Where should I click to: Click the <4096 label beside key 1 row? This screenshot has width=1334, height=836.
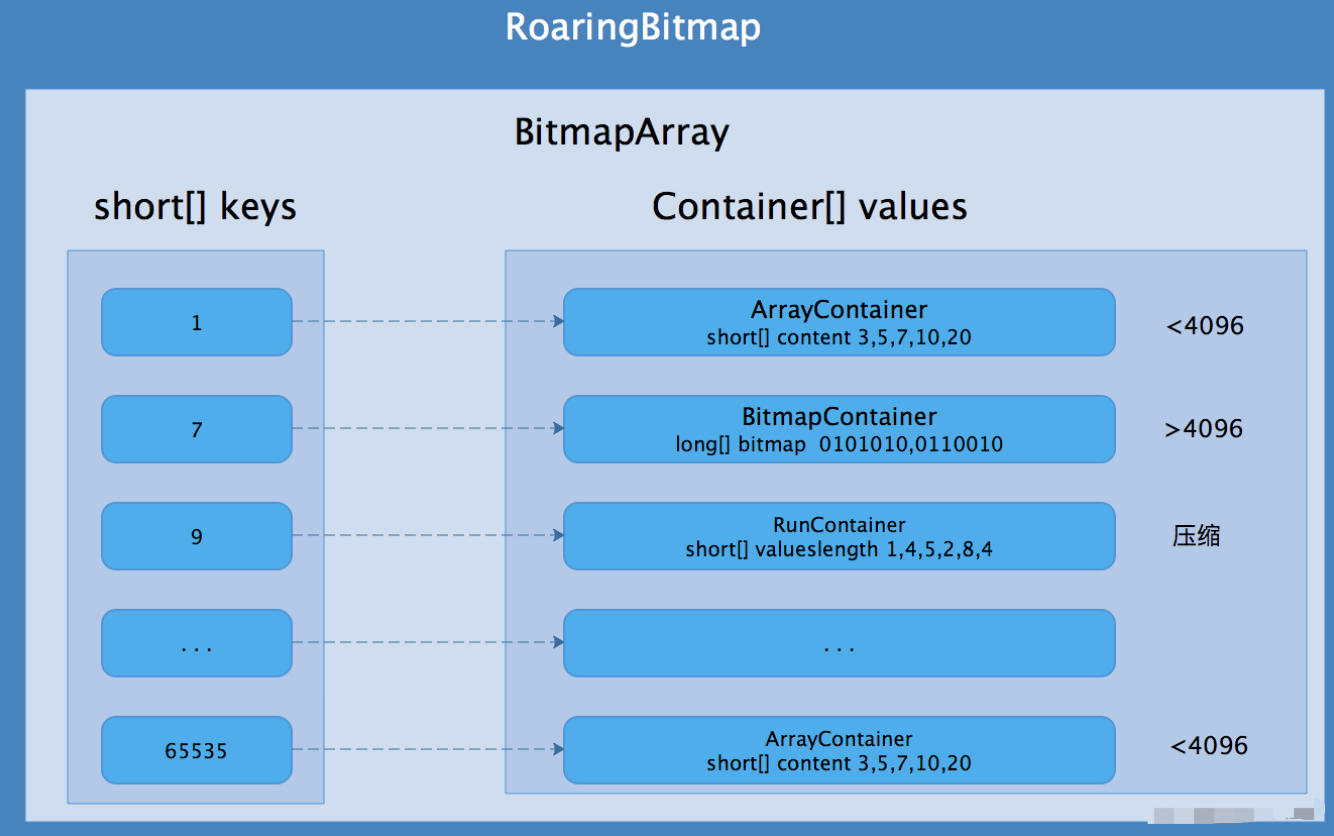pyautogui.click(x=1205, y=326)
